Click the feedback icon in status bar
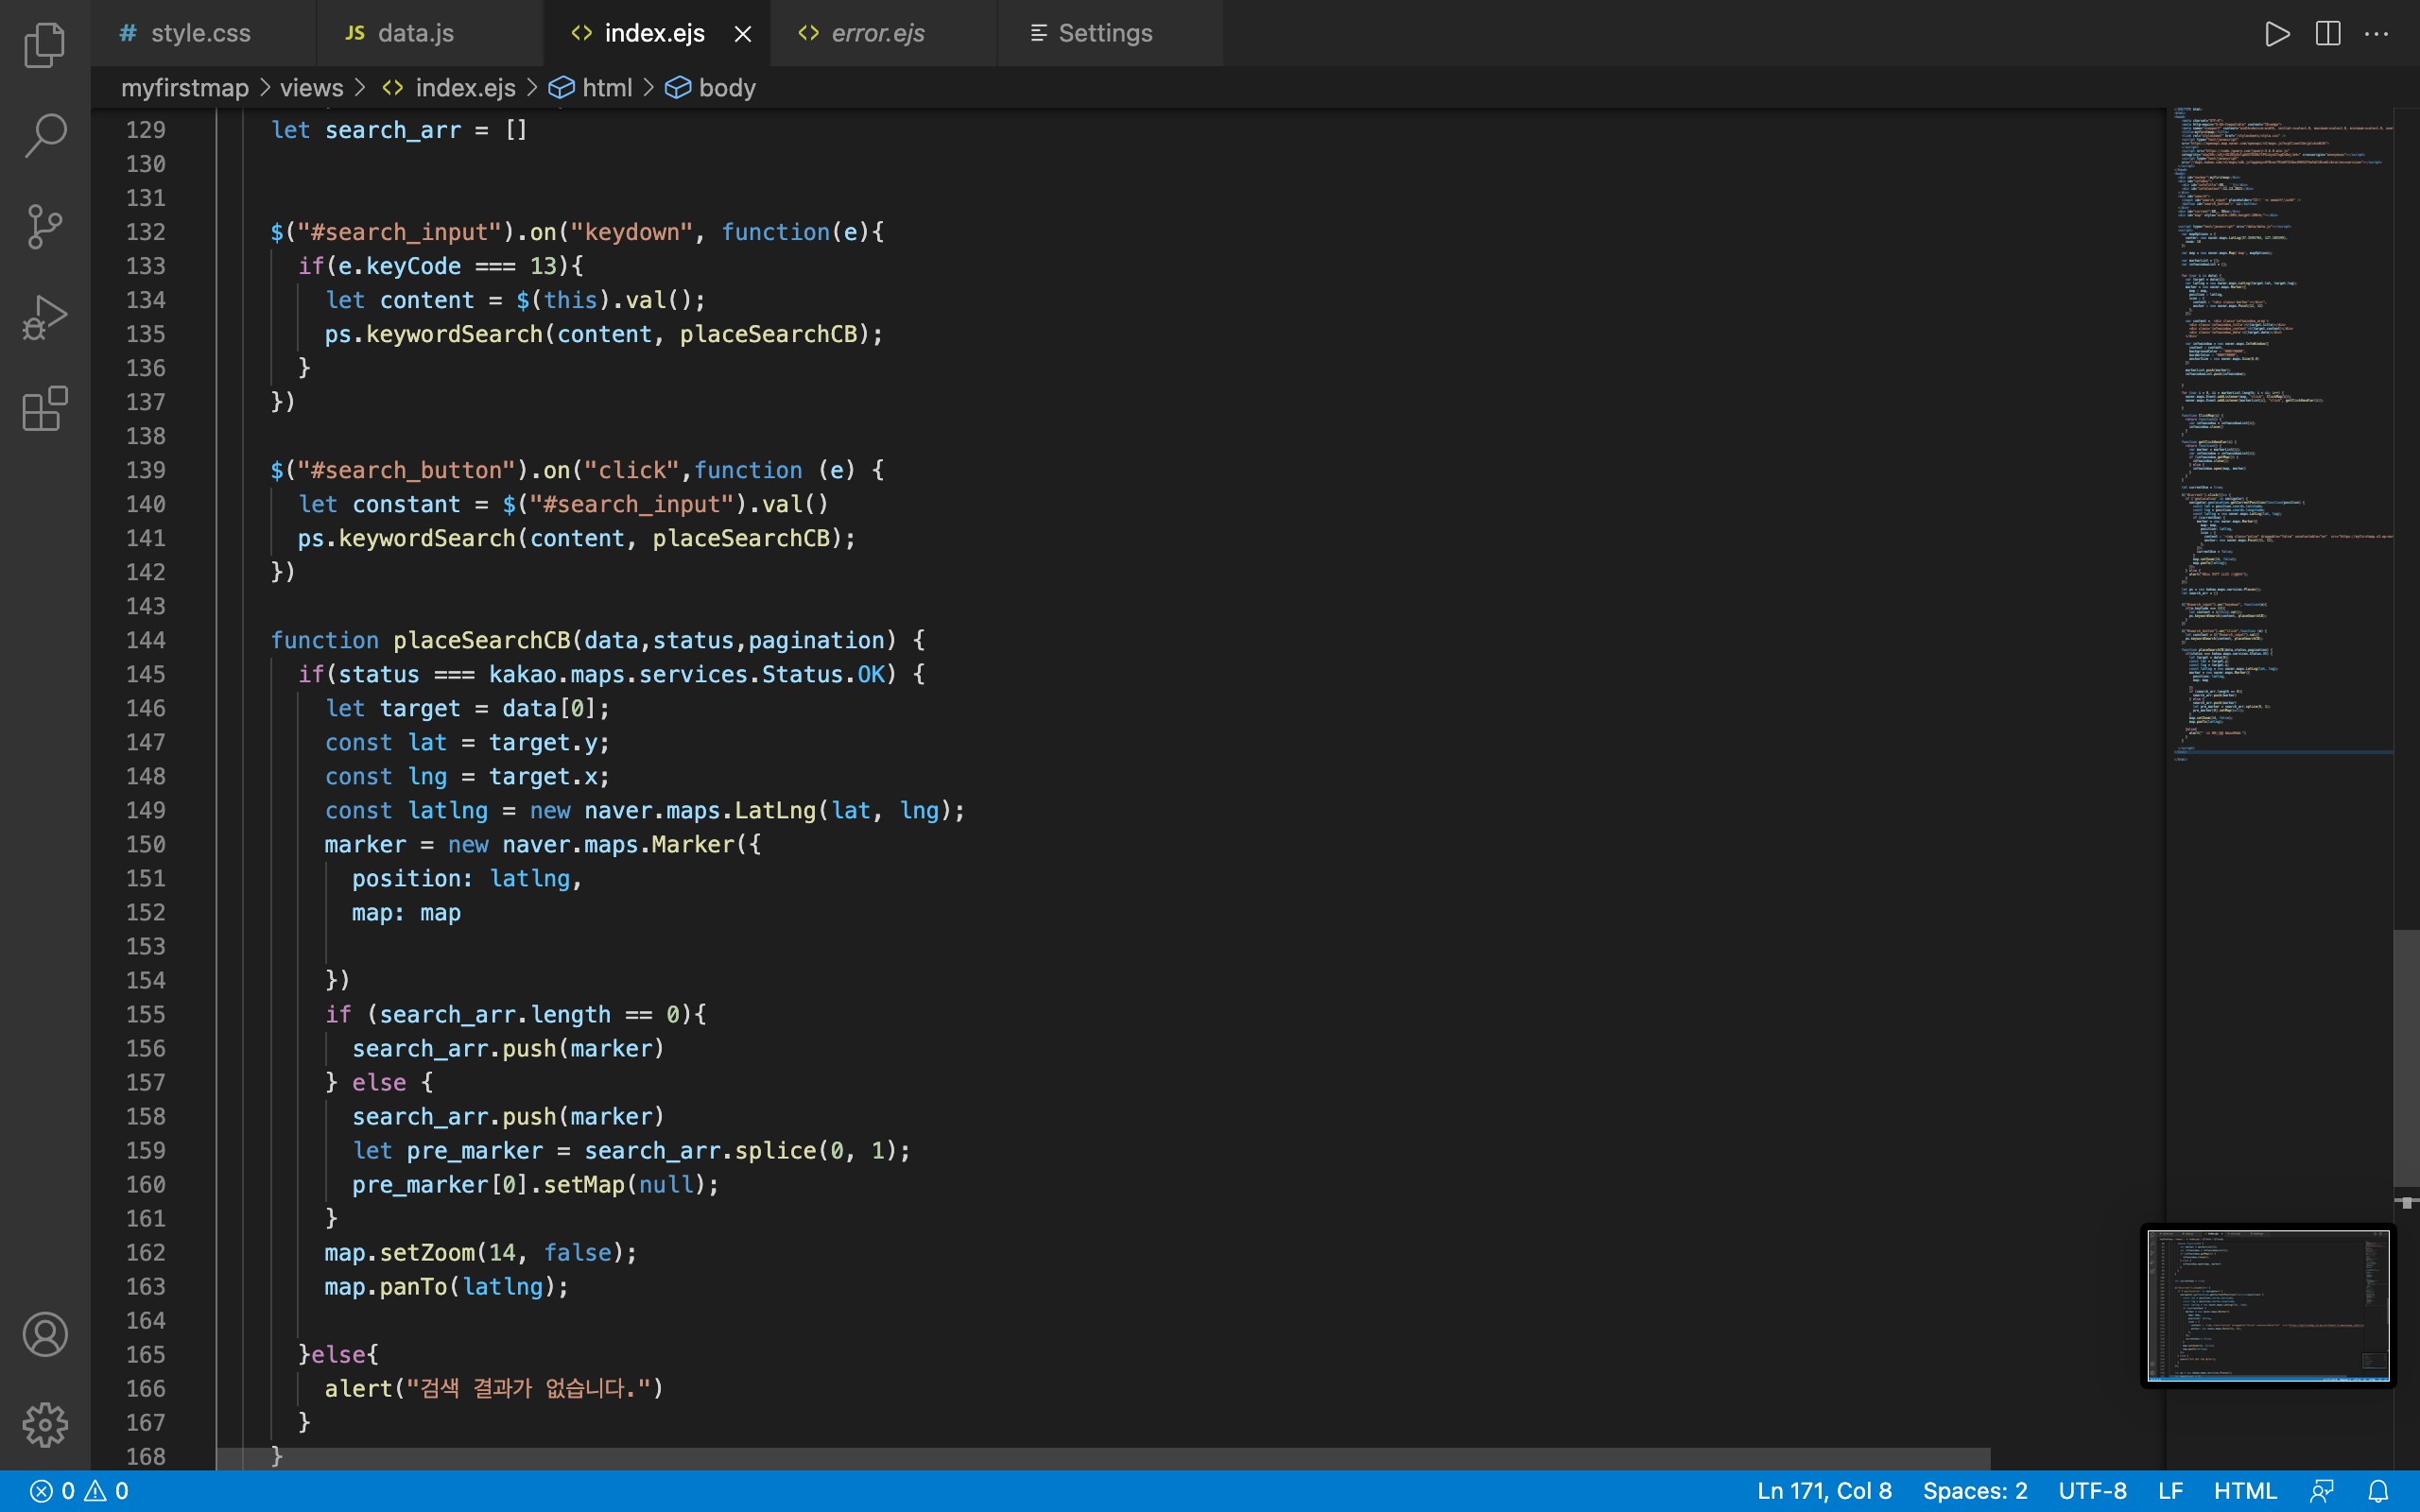The width and height of the screenshot is (2420, 1512). (2321, 1491)
